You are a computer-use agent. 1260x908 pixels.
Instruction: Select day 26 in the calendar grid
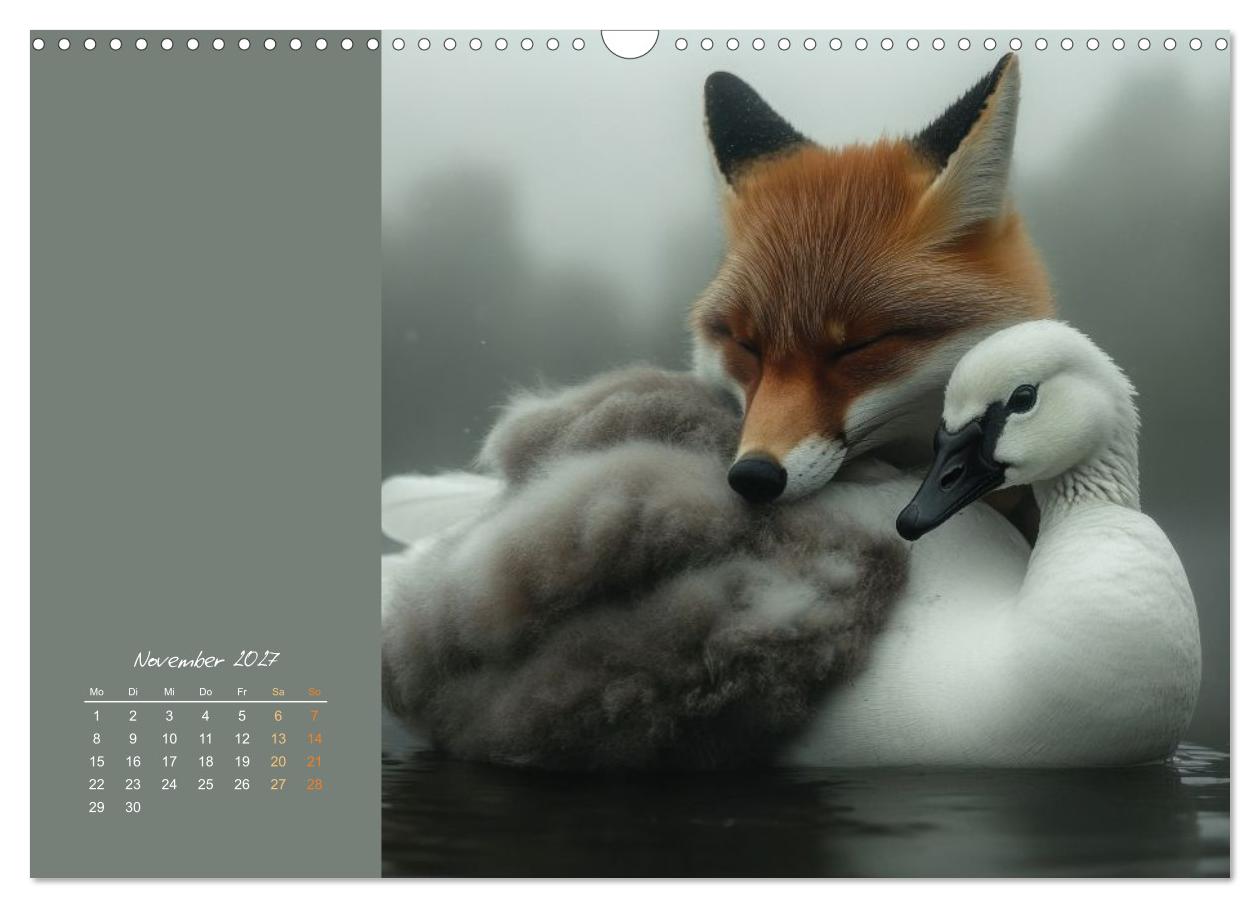point(242,785)
